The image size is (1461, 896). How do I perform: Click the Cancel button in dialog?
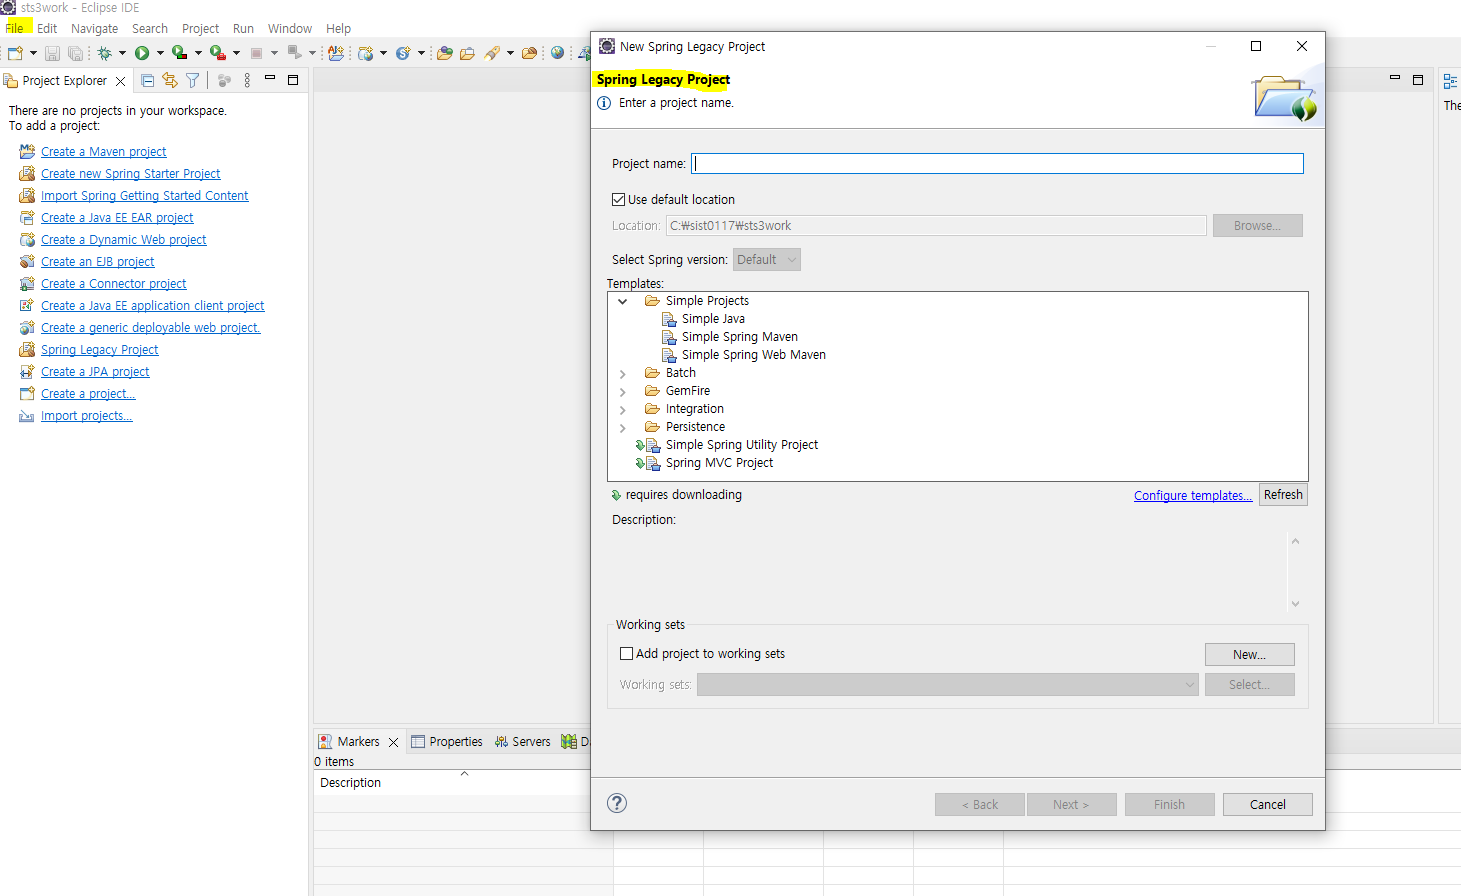tap(1267, 804)
